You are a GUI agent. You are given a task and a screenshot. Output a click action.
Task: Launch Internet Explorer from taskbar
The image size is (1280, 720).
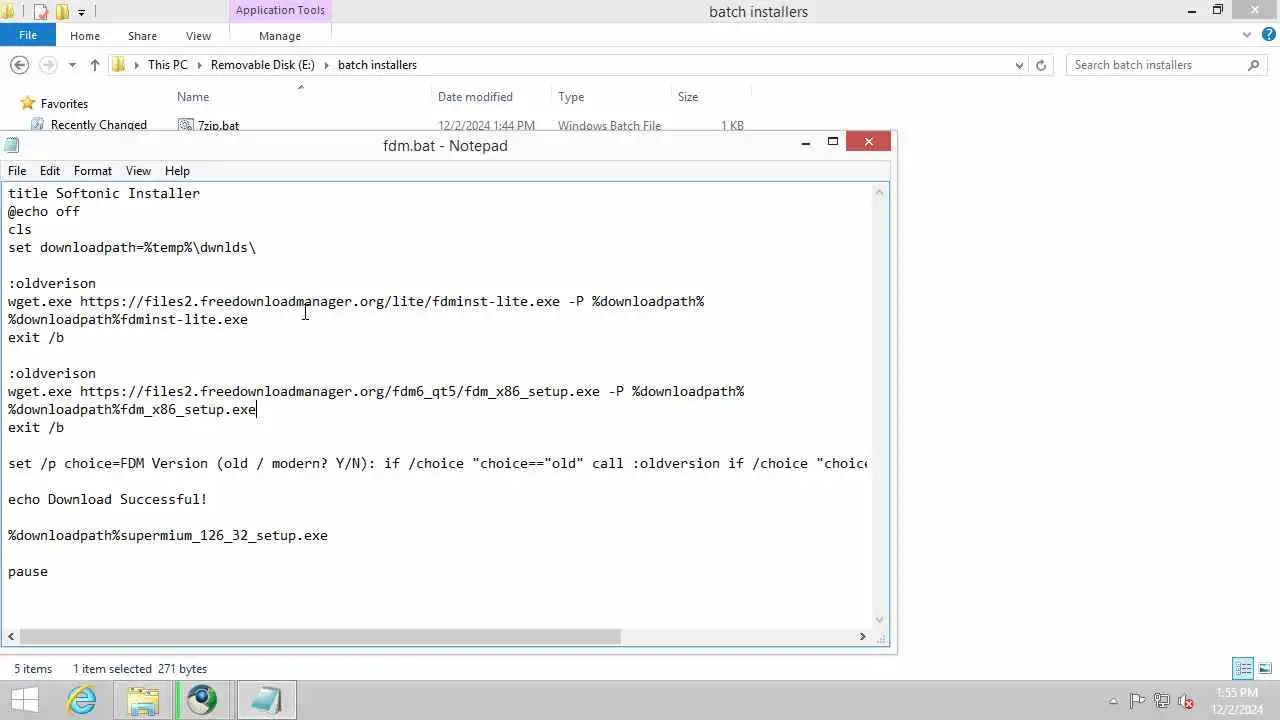coord(82,700)
